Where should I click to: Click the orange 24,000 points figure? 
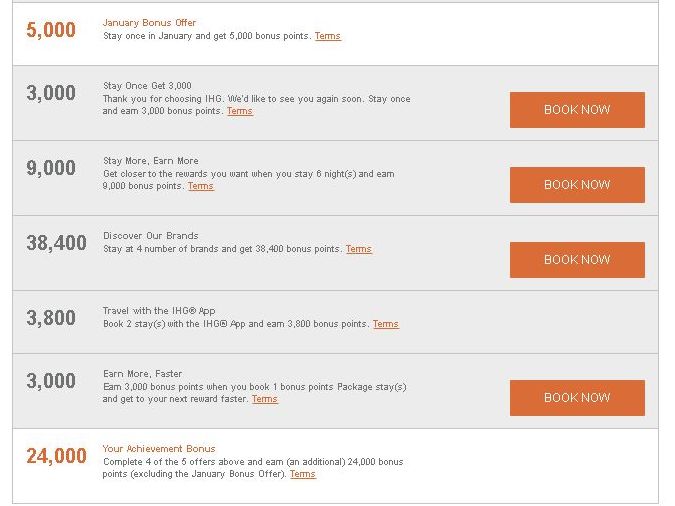(56, 456)
